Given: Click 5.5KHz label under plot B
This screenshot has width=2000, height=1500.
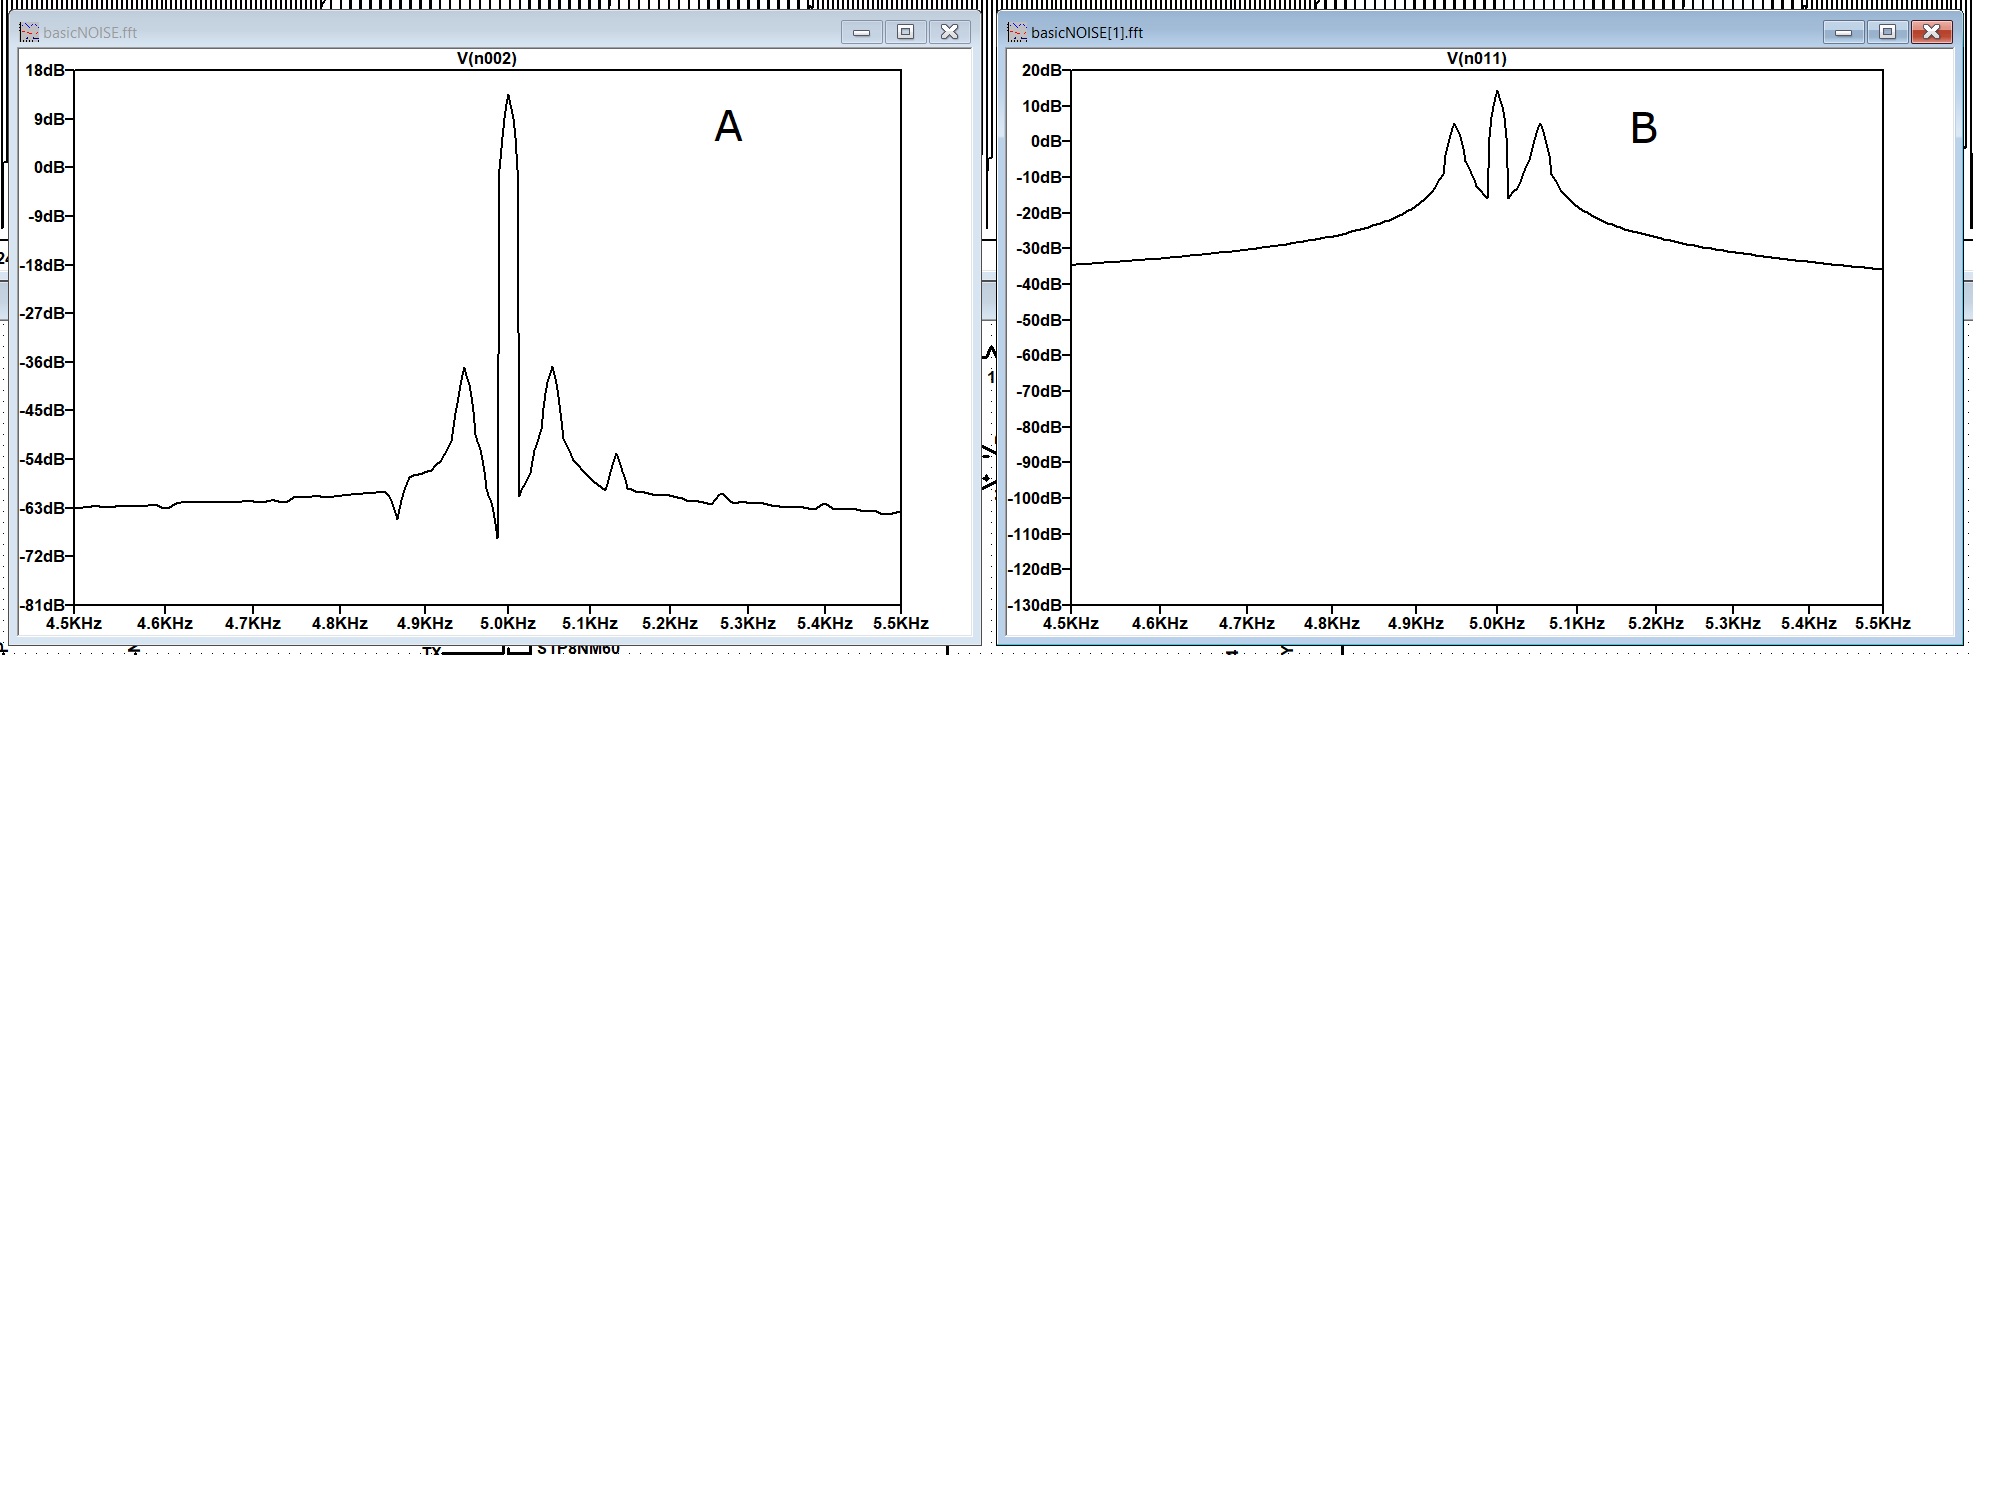Looking at the screenshot, I should click(1883, 623).
